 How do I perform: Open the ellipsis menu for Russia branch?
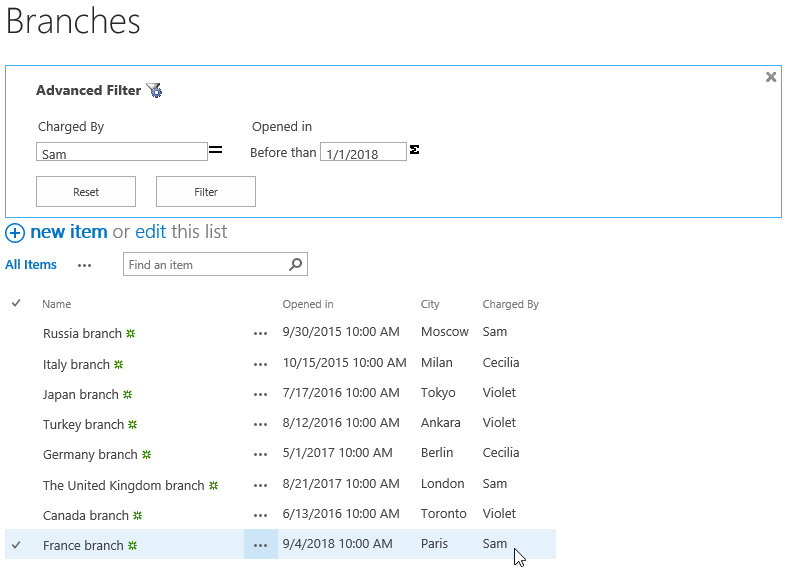[260, 334]
